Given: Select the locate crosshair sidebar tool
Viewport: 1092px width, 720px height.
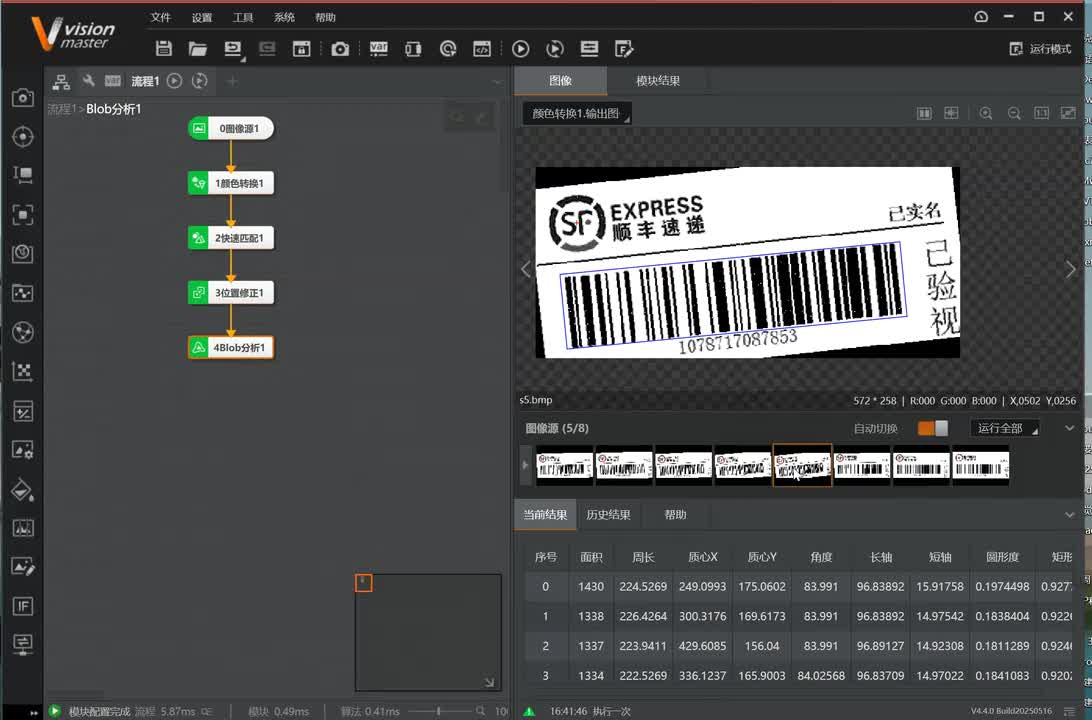Looking at the screenshot, I should point(22,136).
